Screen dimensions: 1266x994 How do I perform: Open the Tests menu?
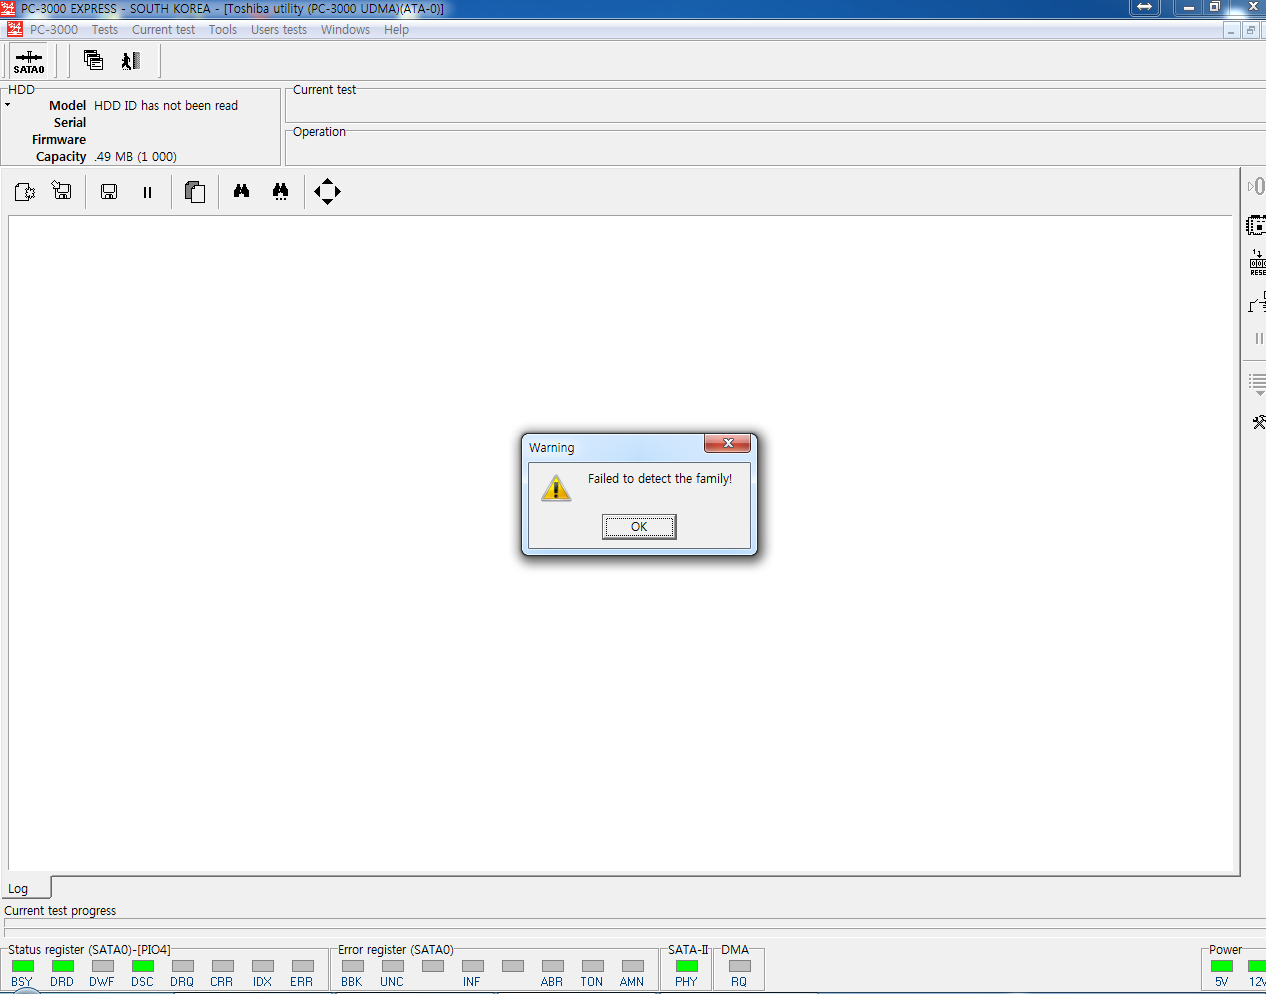click(105, 30)
